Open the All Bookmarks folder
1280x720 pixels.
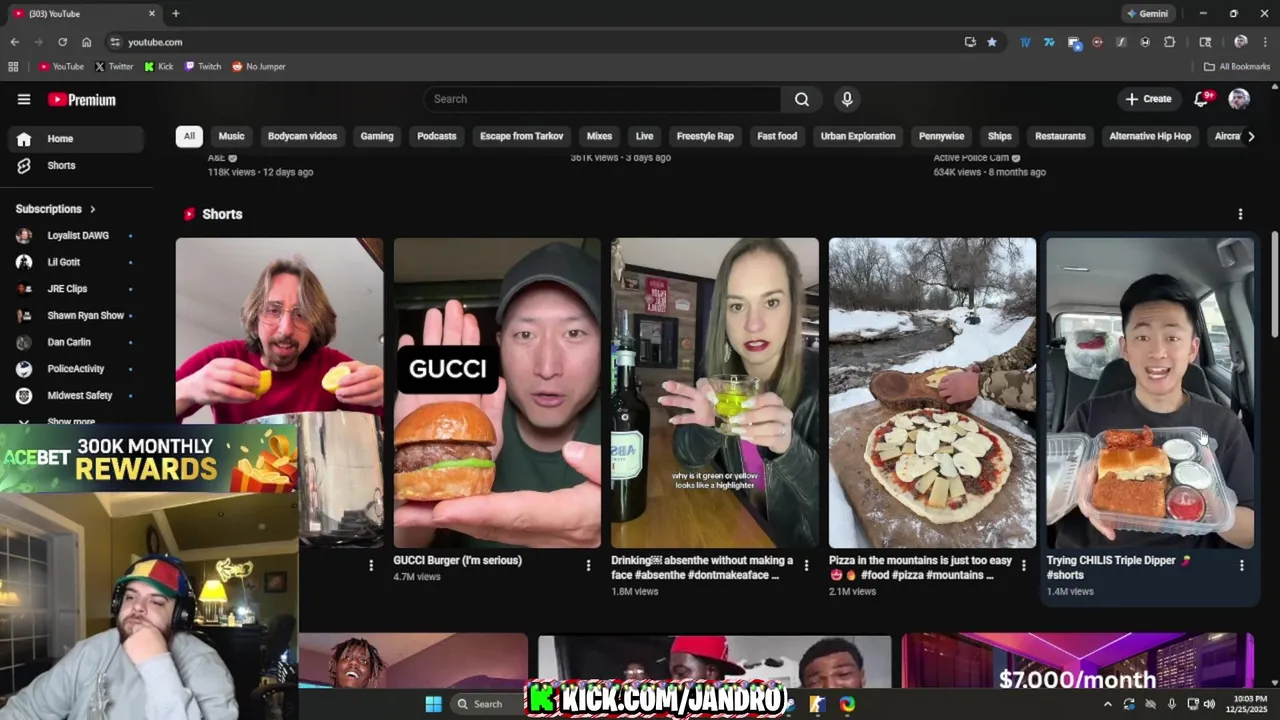click(1237, 67)
